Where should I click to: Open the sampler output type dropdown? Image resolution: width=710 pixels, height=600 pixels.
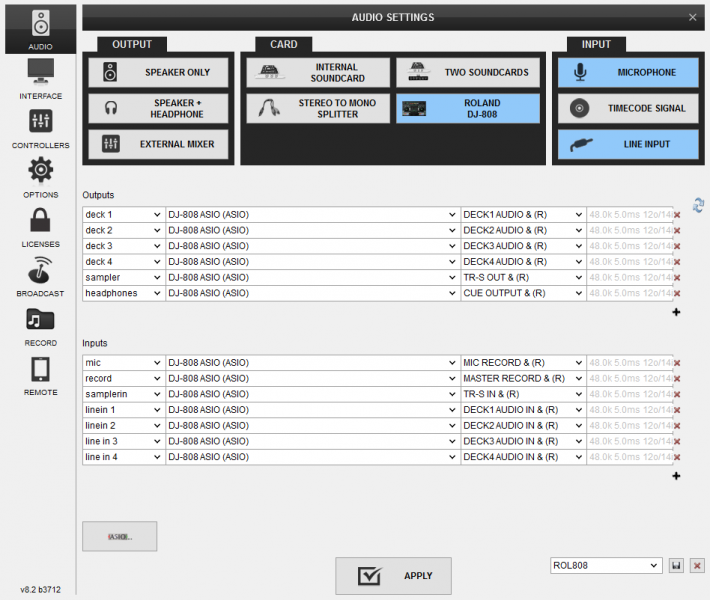coord(124,278)
